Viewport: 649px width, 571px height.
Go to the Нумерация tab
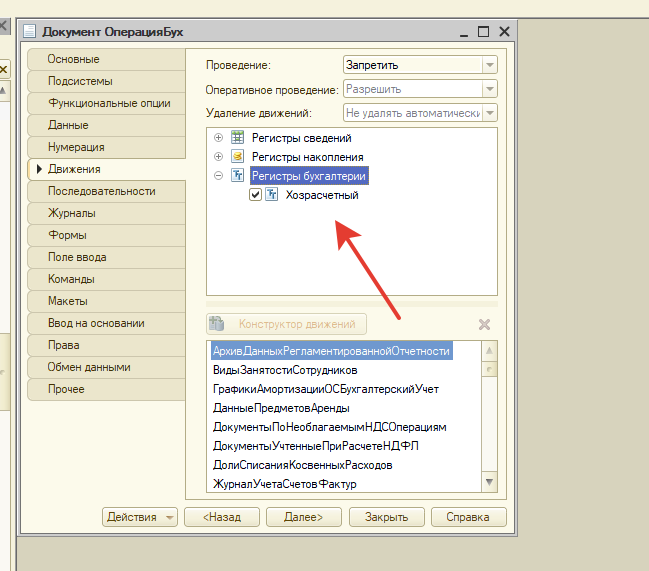(x=106, y=147)
